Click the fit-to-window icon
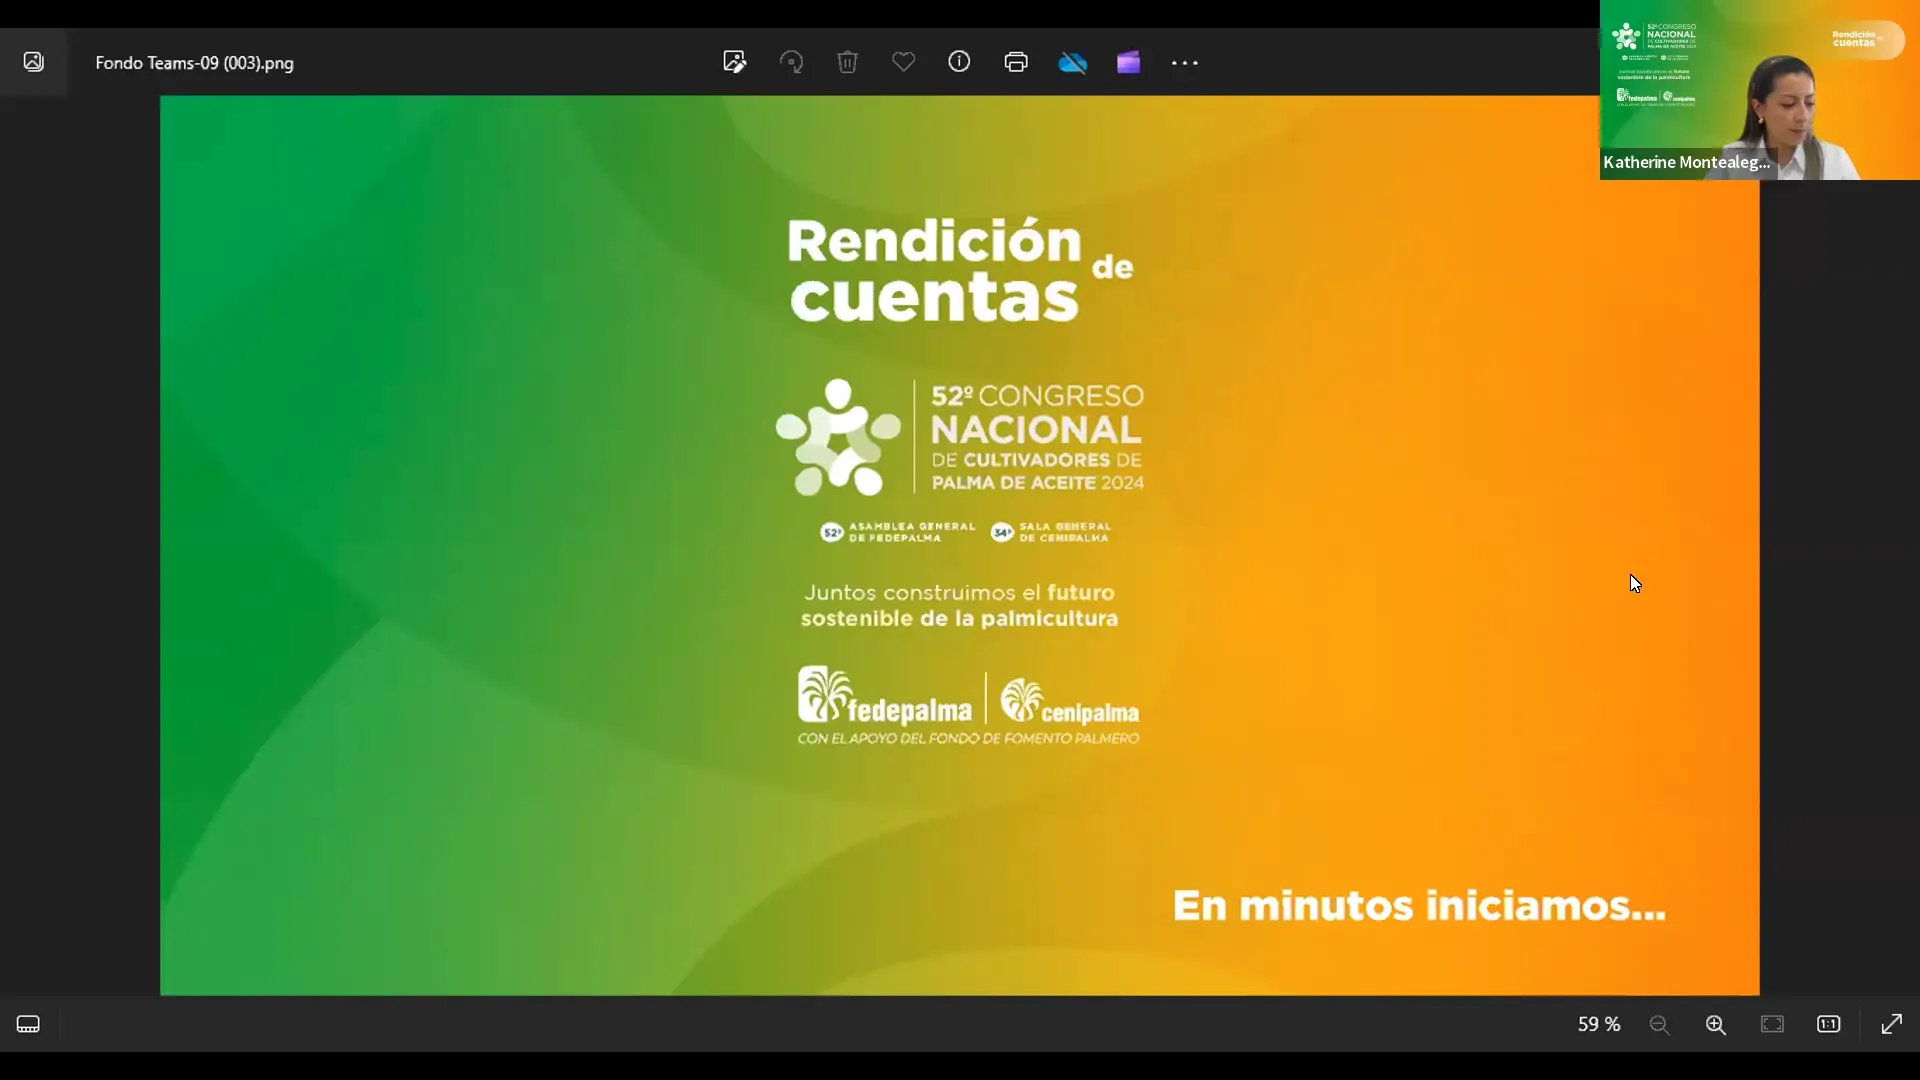Viewport: 1920px width, 1080px height. pos(1772,1024)
